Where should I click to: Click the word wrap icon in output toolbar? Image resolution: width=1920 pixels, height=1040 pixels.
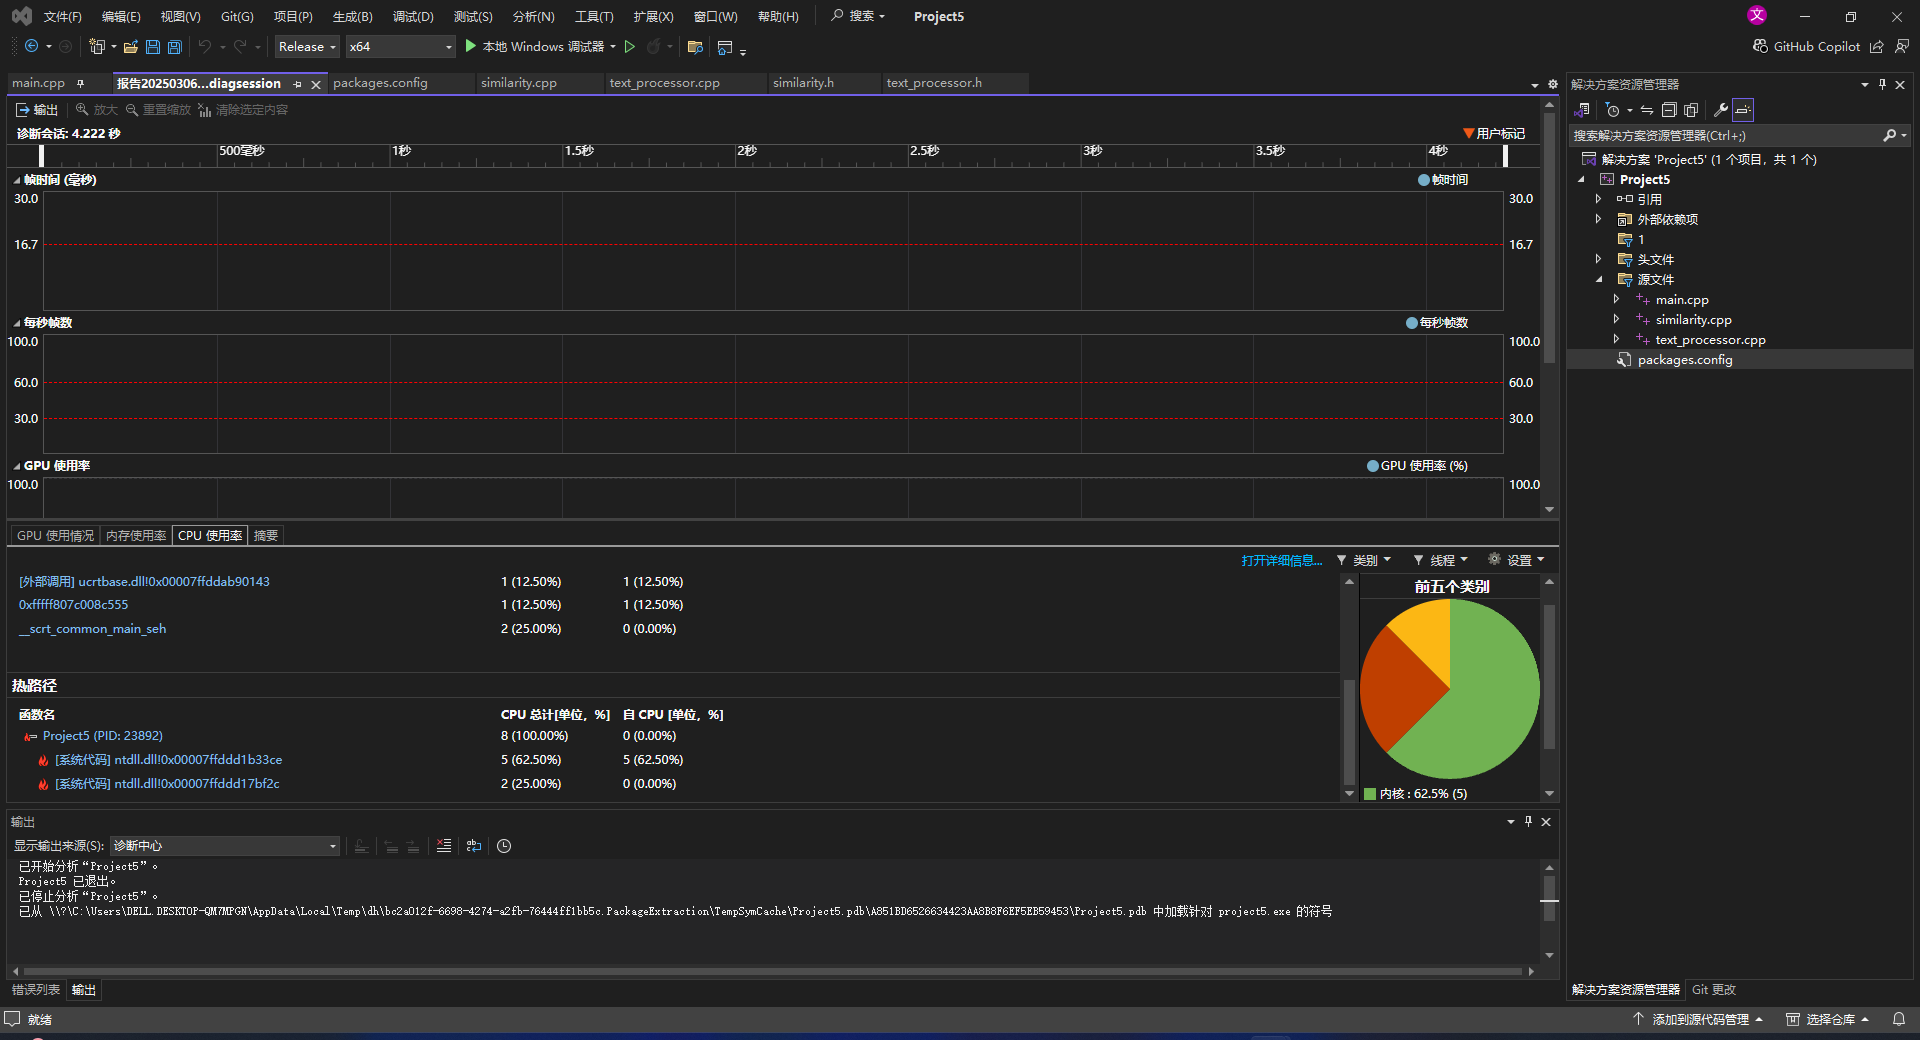point(474,846)
